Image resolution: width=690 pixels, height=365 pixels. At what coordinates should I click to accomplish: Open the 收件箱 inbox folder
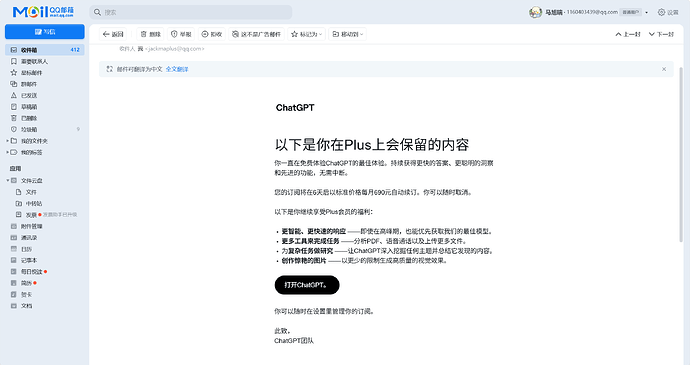point(44,50)
